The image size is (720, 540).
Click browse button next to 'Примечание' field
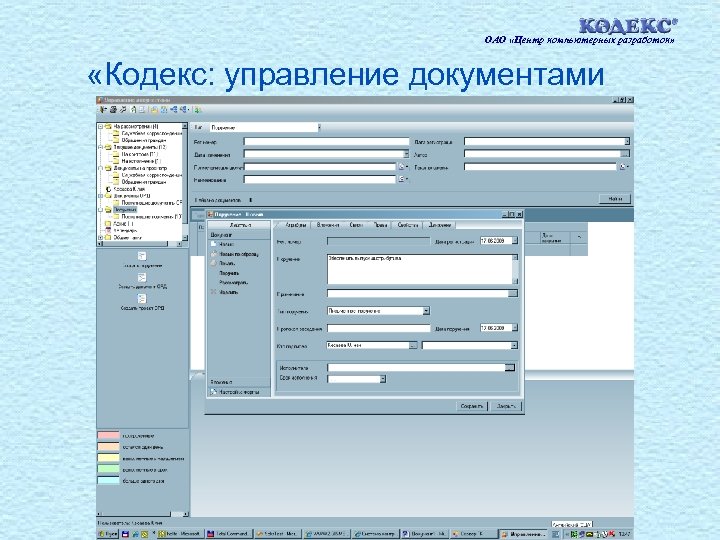tap(513, 293)
